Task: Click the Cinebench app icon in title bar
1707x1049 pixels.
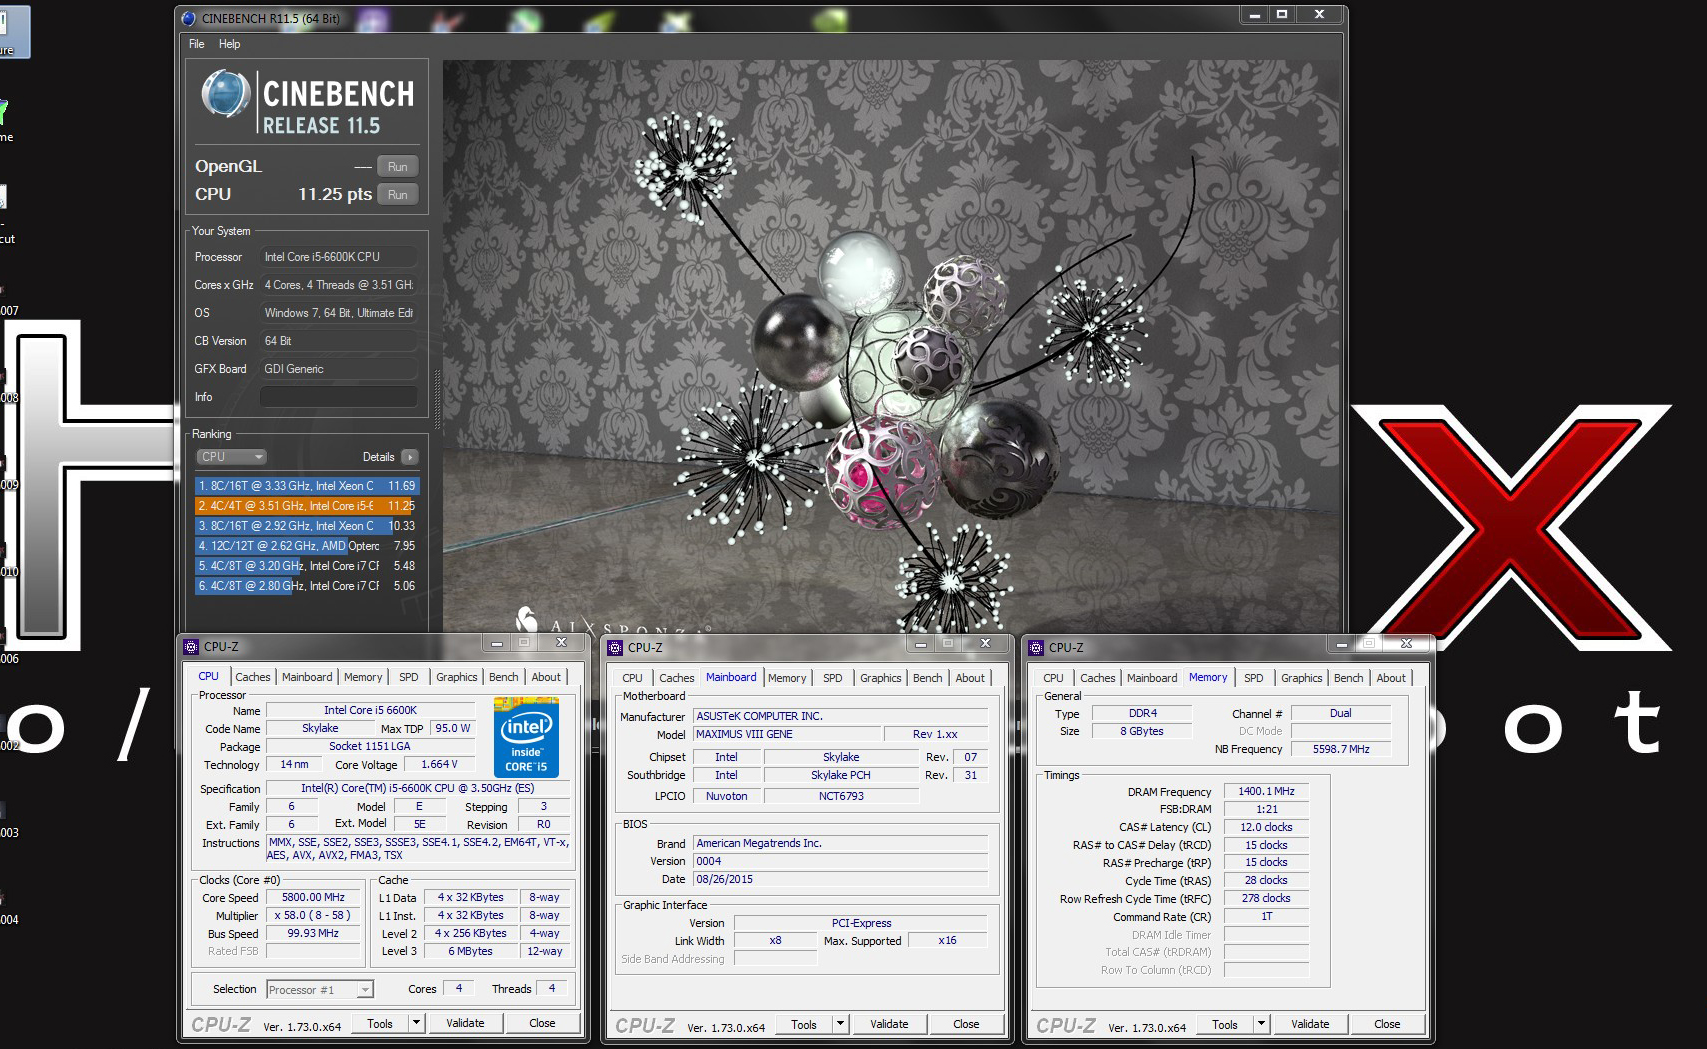Action: pyautogui.click(x=189, y=18)
